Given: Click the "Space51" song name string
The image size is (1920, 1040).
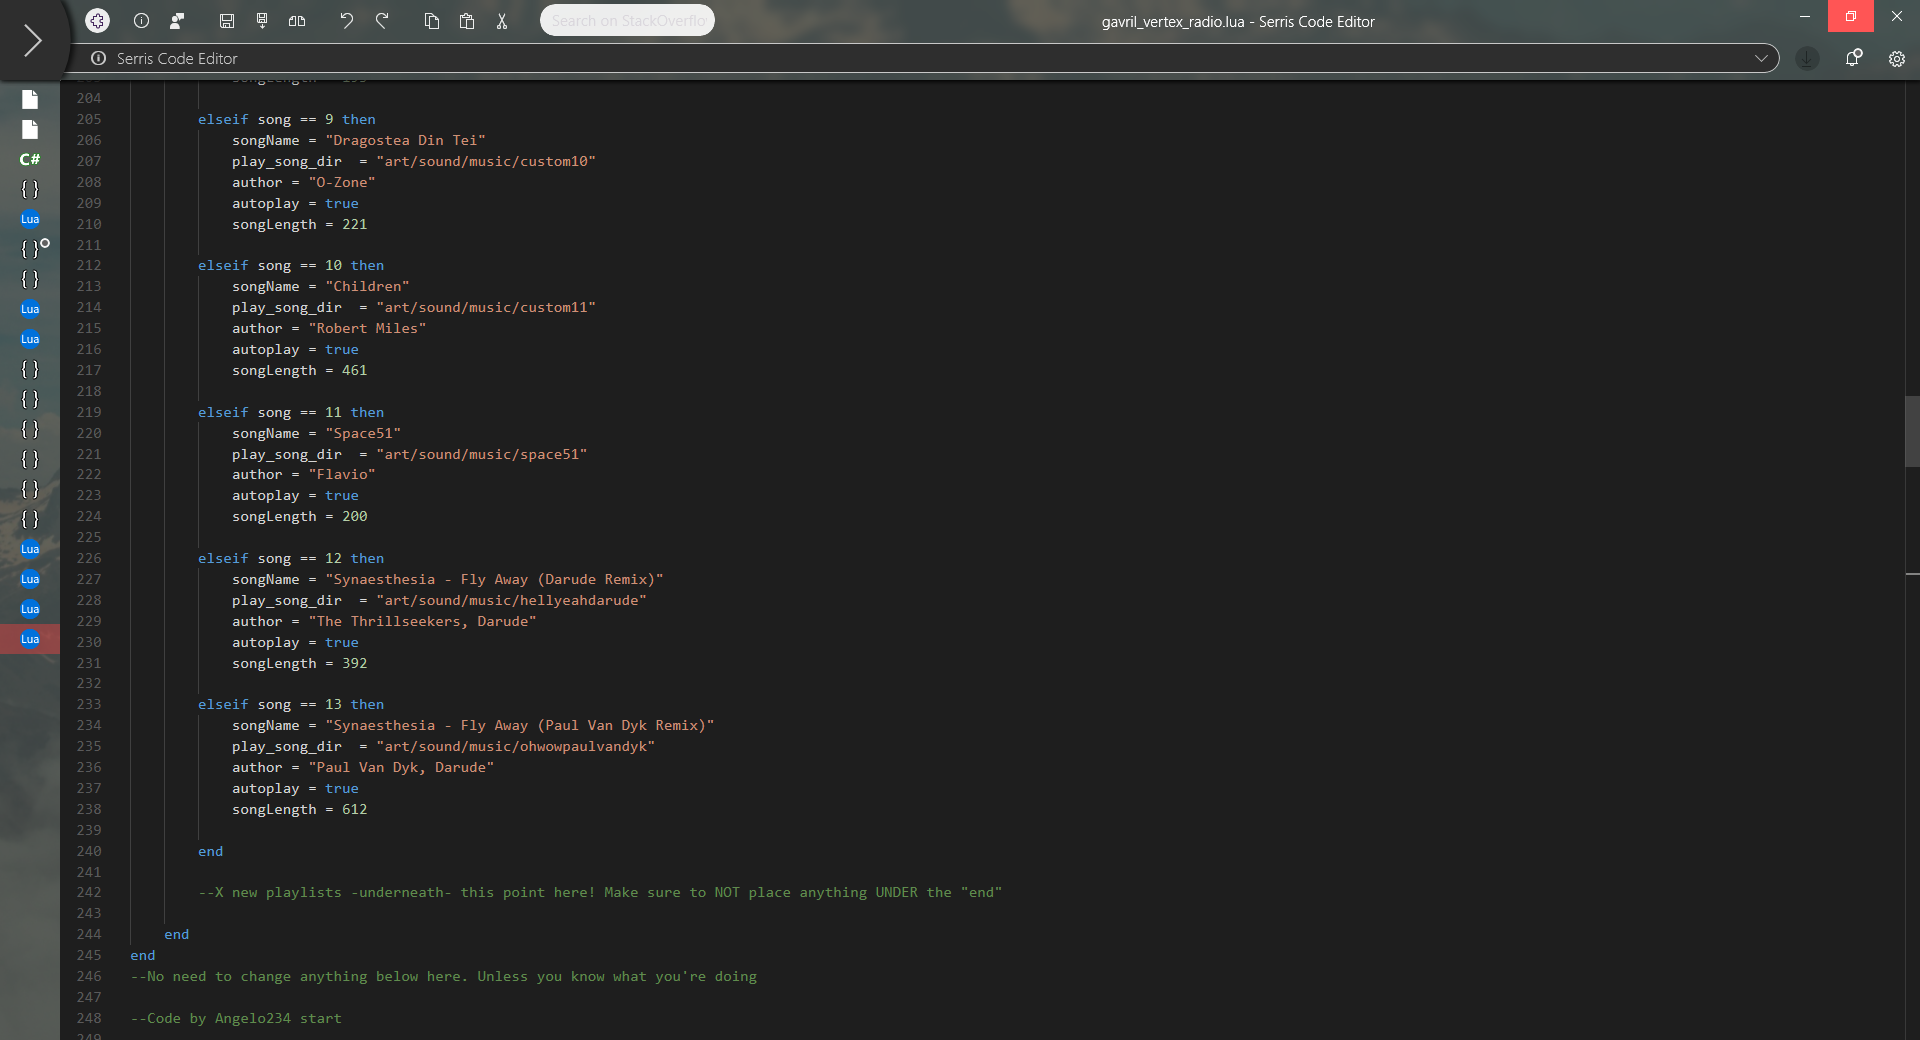Looking at the screenshot, I should 363,433.
